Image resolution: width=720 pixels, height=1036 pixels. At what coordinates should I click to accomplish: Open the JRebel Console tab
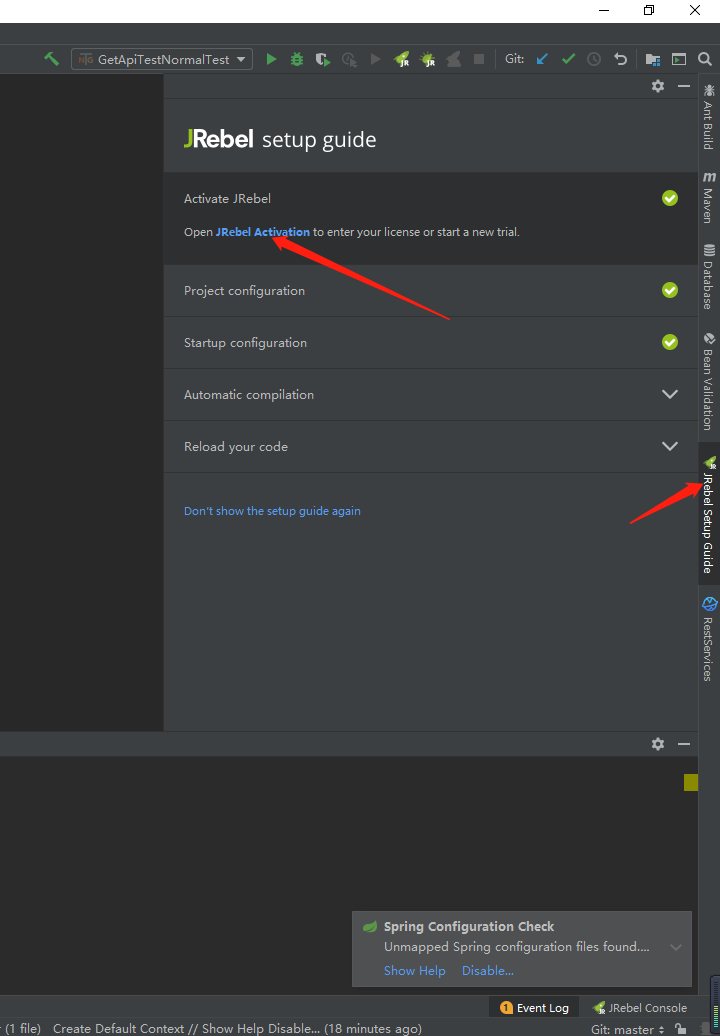pyautogui.click(x=640, y=1008)
